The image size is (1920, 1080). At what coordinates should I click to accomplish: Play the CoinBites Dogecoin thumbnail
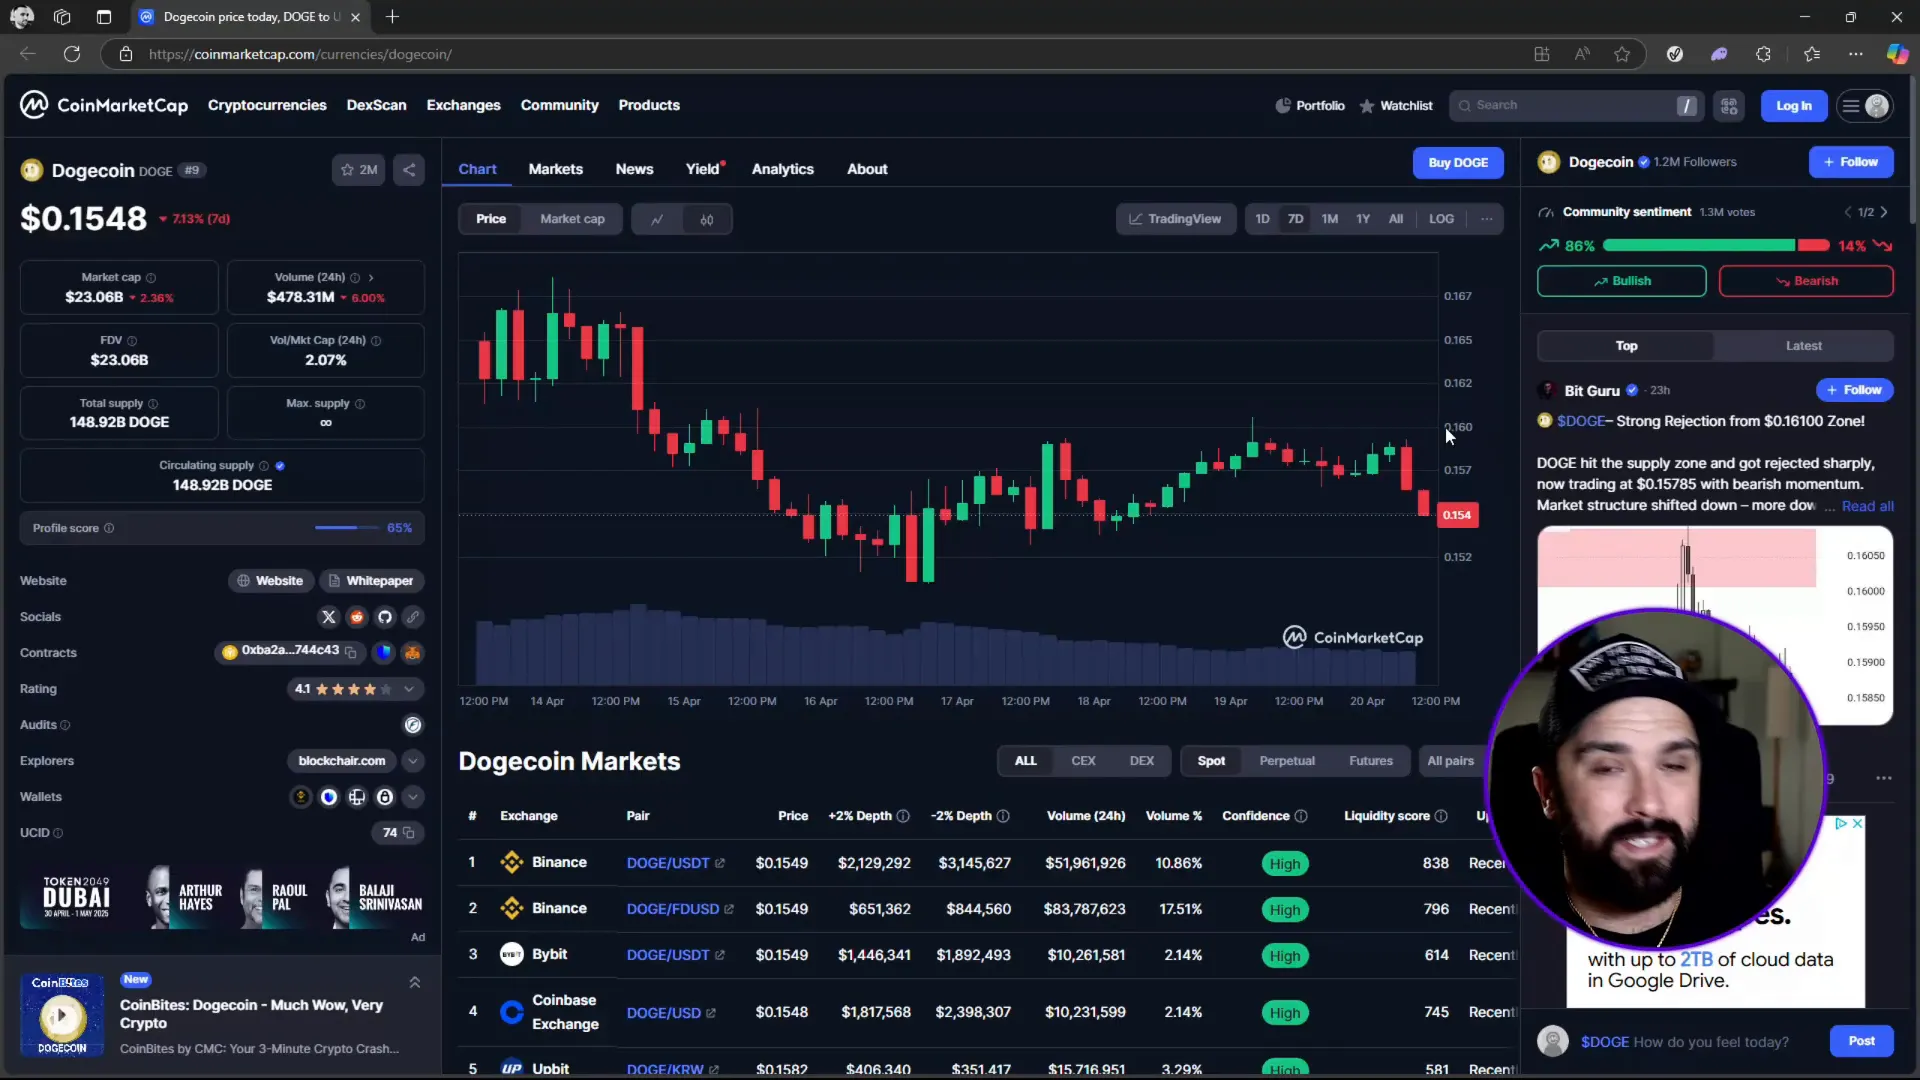(62, 1016)
